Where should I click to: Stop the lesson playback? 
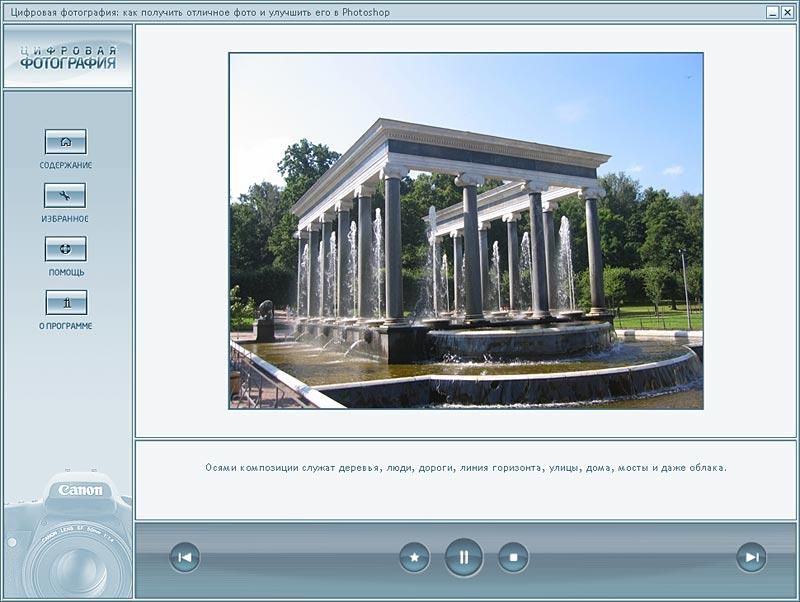(513, 557)
